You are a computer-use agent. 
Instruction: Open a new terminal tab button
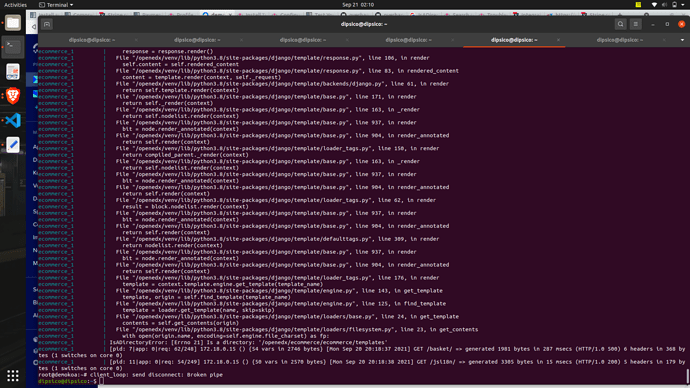(47, 24)
